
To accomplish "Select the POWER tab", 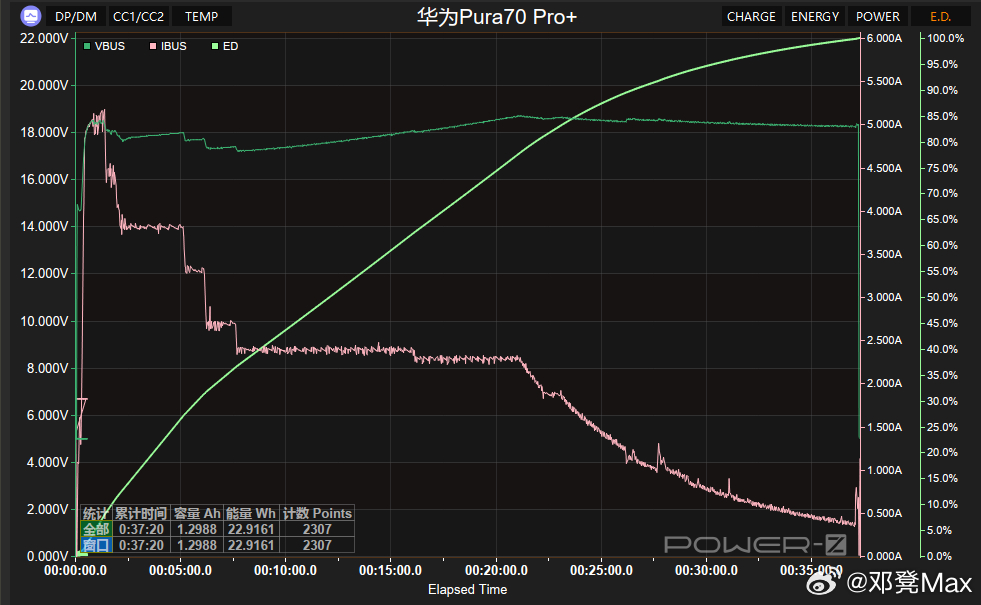I will (x=878, y=16).
